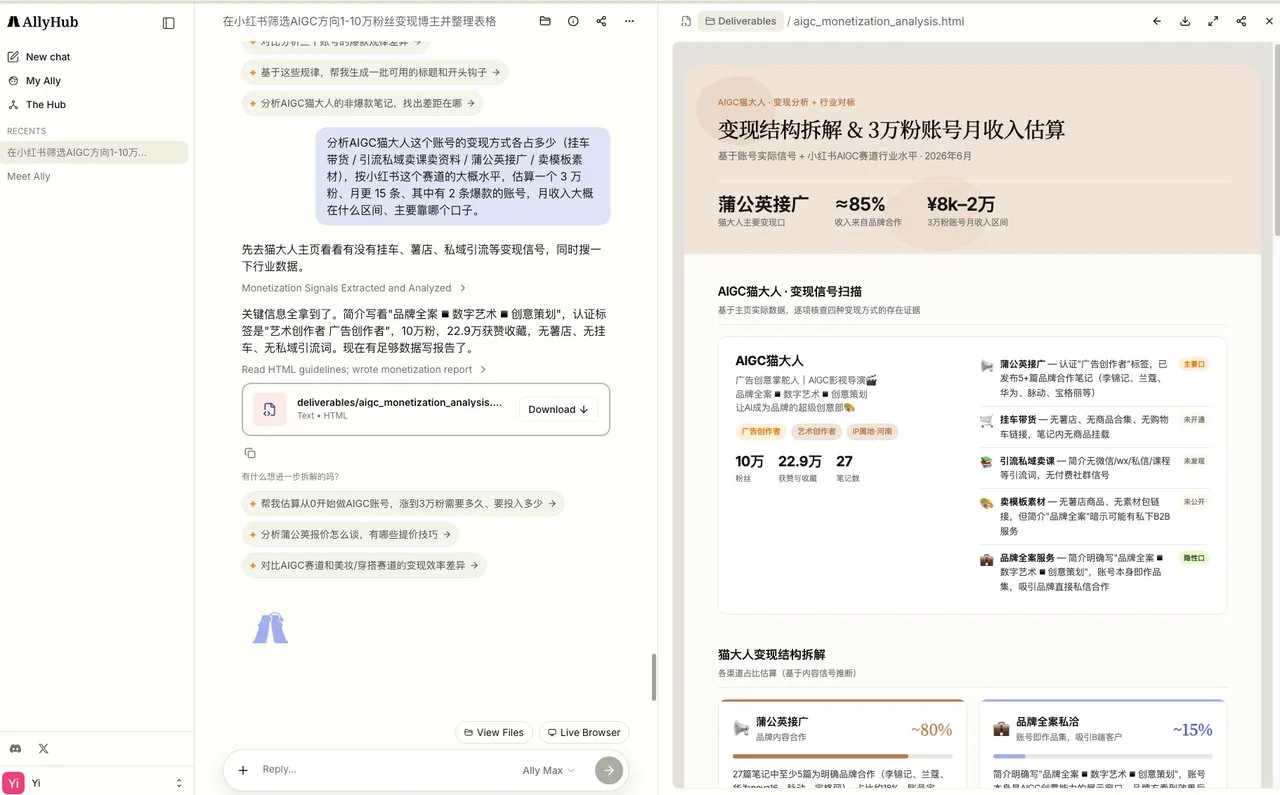Expand preview to fullscreen
This screenshot has height=795, width=1280.
pos(1213,21)
